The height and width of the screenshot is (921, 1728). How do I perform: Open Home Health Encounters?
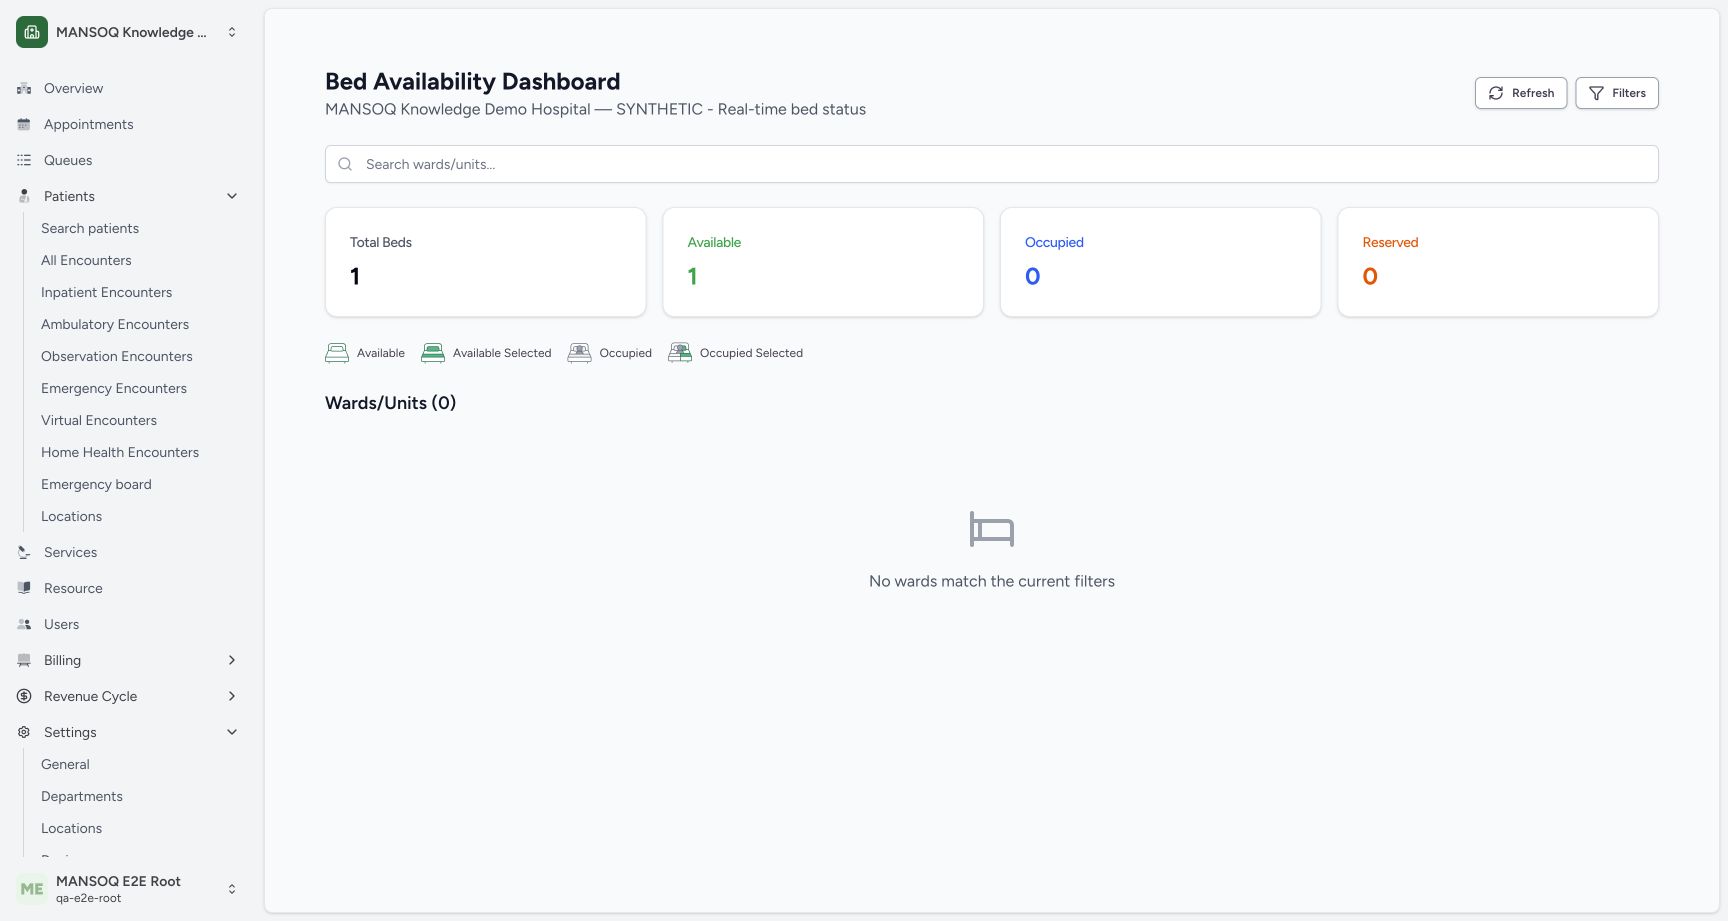[x=120, y=452]
